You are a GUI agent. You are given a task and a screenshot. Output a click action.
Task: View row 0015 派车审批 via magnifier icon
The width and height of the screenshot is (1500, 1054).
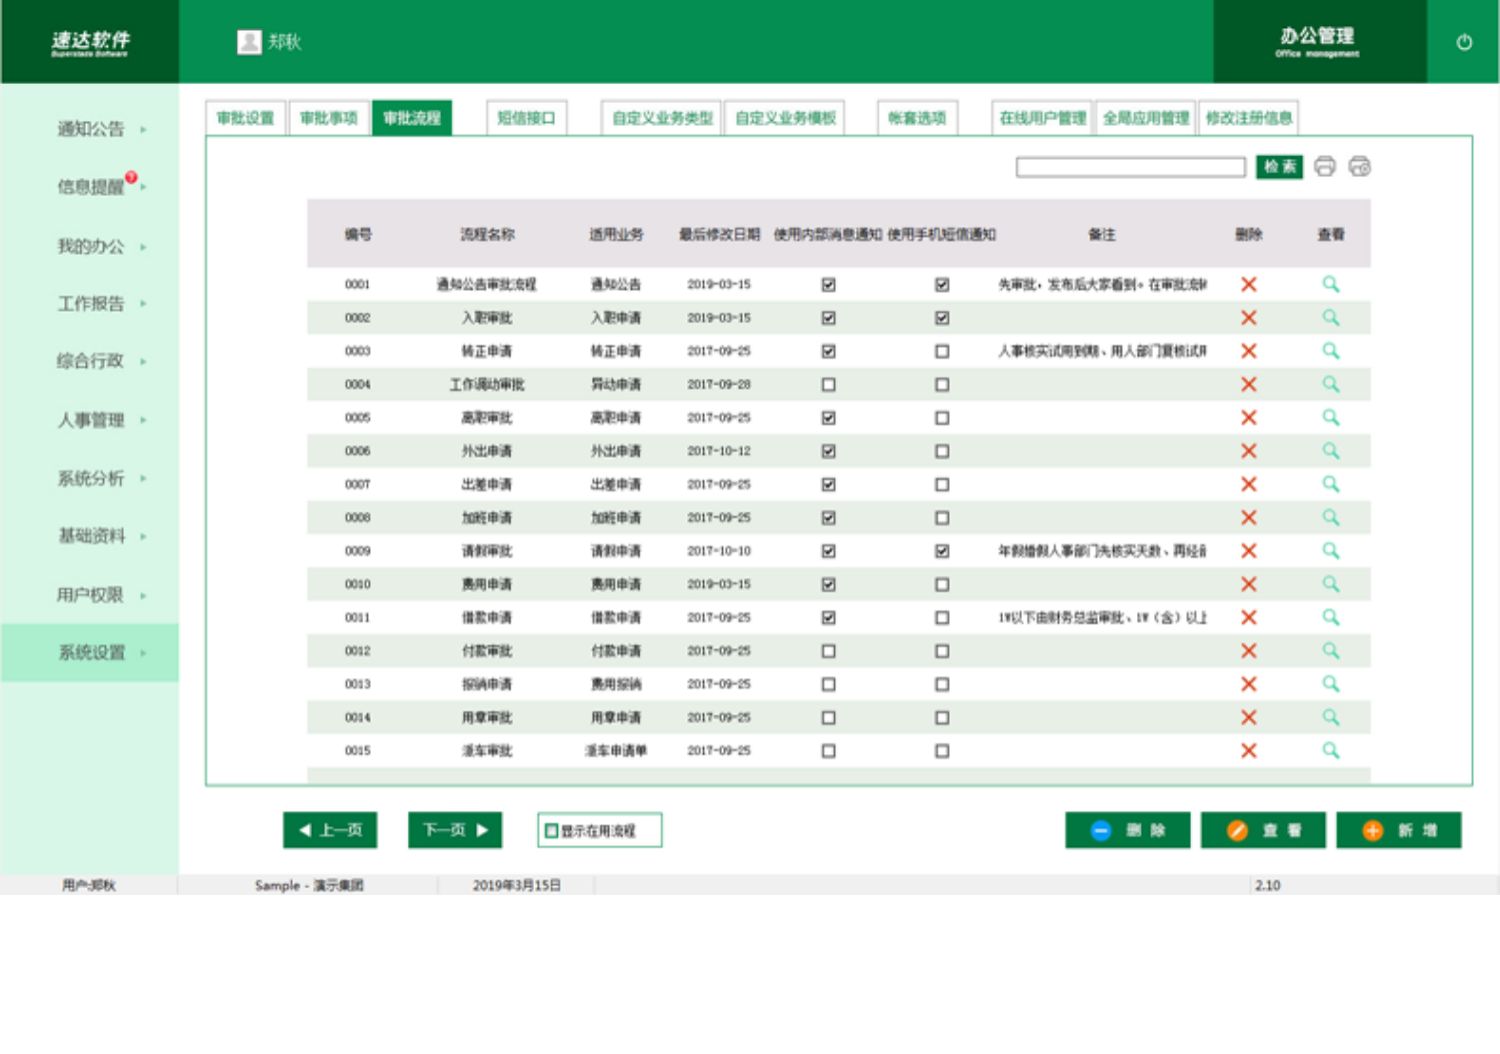pos(1331,751)
